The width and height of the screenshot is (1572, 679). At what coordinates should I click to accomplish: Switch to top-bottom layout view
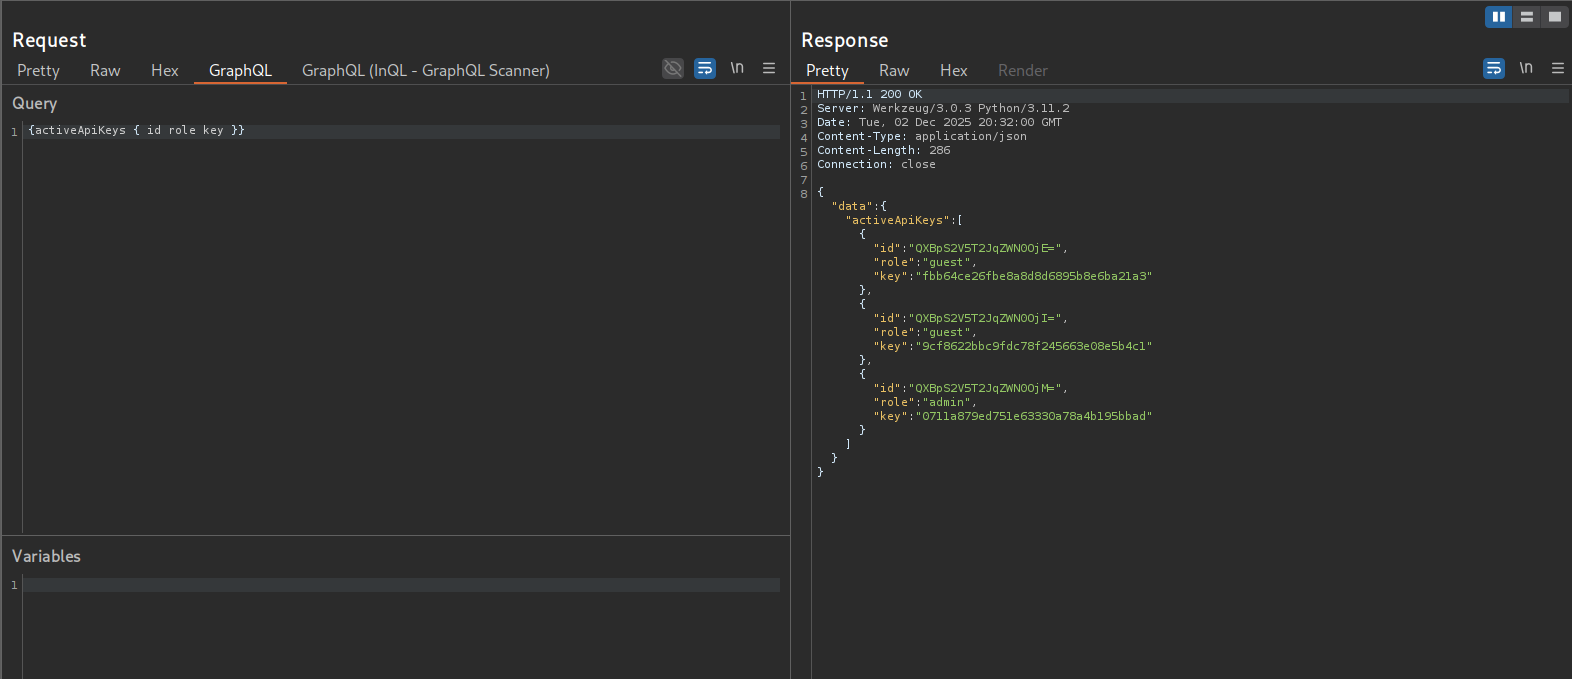pyautogui.click(x=1526, y=17)
